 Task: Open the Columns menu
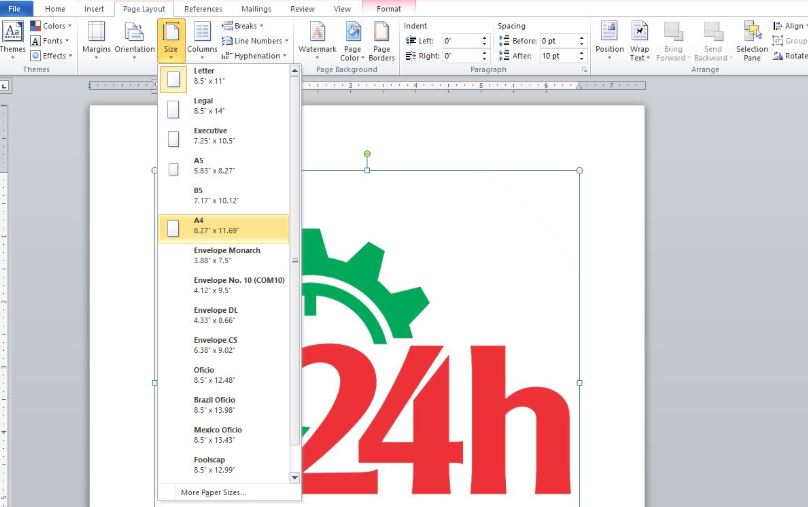pyautogui.click(x=202, y=40)
